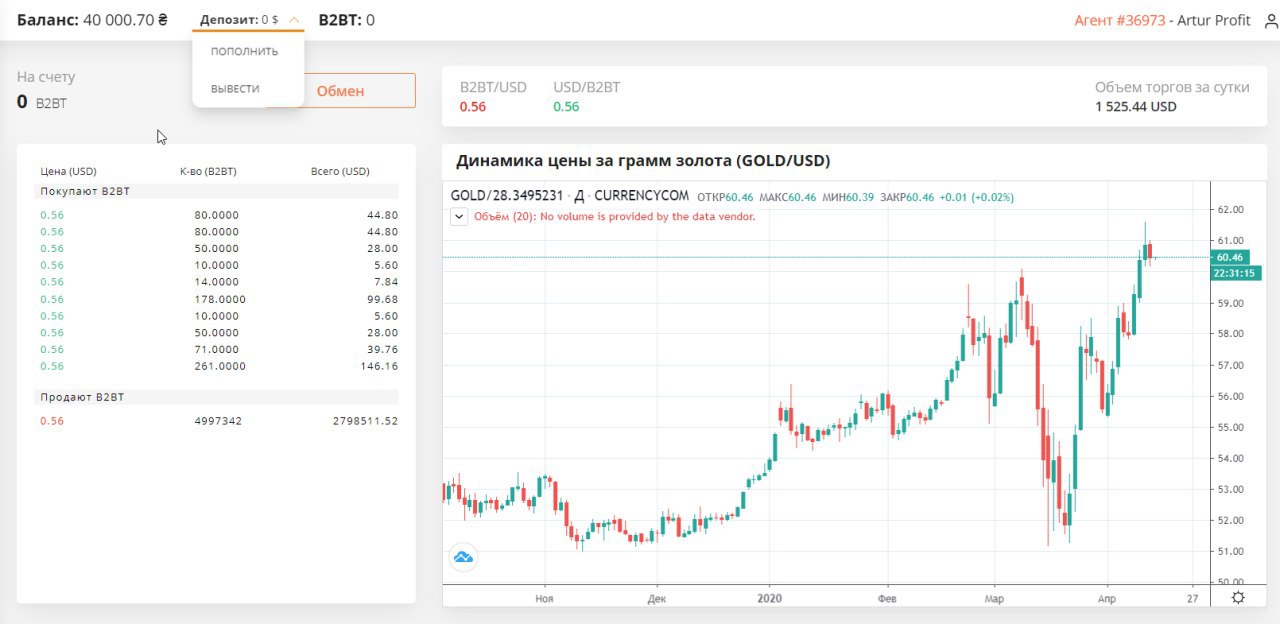Viewport: 1280px width, 624px height.
Task: Collapse the Депозит dropdown chevron
Action: click(293, 20)
